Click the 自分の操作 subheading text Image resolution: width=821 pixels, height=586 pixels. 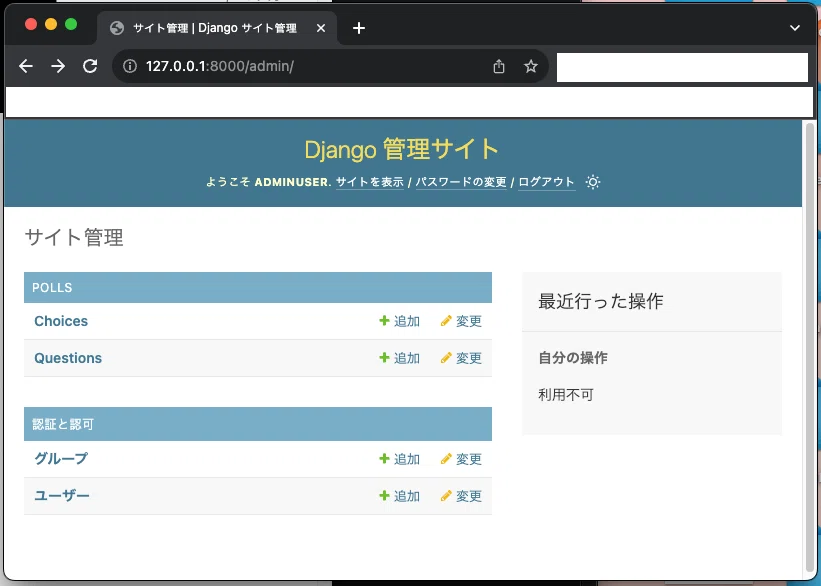click(573, 358)
